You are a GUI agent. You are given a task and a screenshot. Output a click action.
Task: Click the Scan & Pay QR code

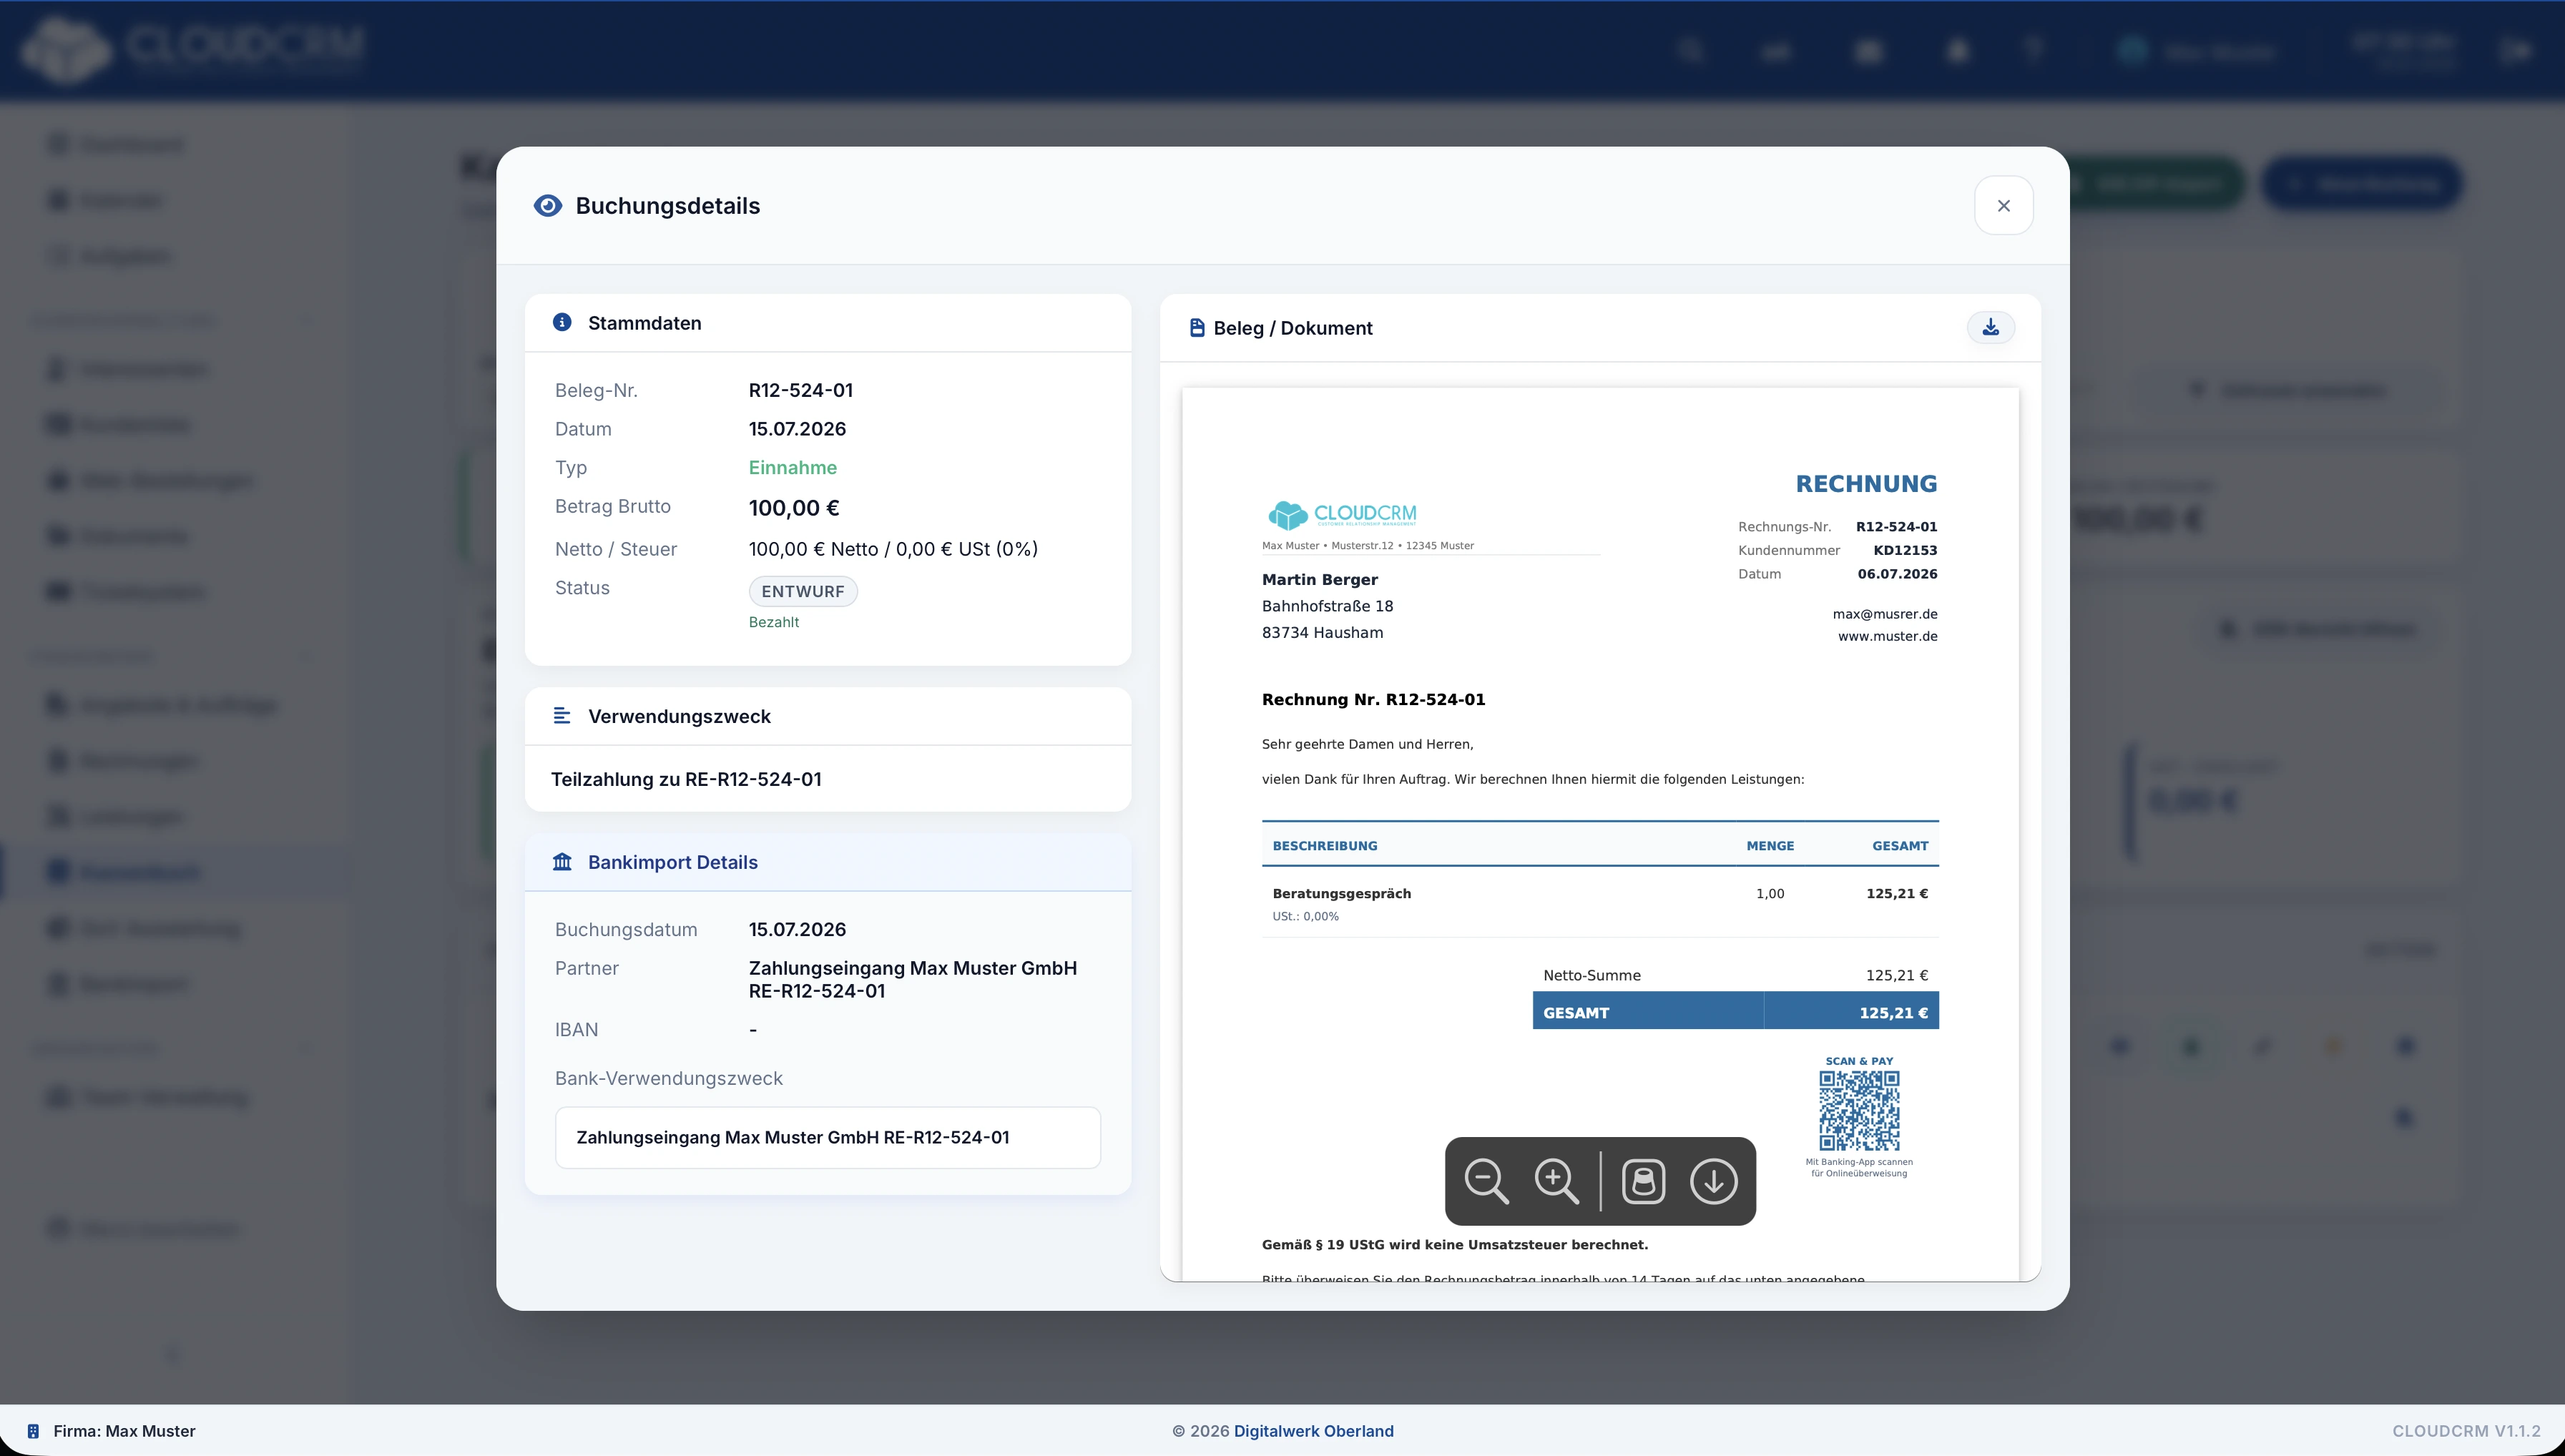tap(1859, 1111)
